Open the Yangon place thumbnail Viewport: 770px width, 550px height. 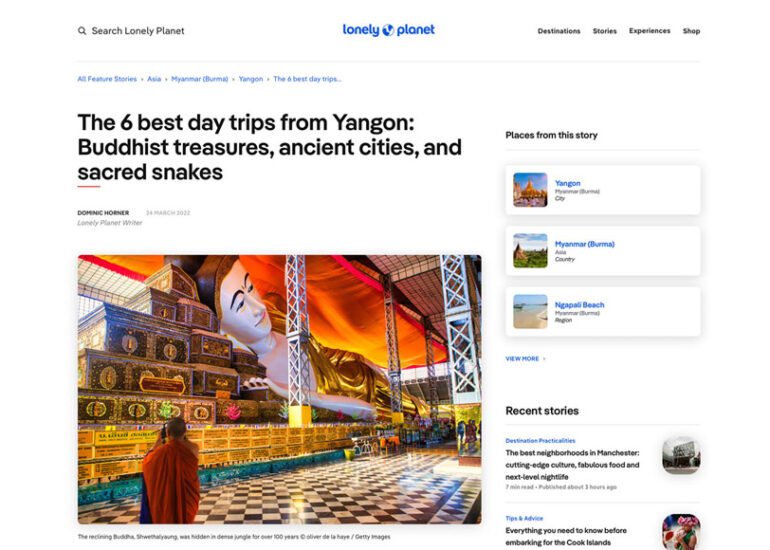click(x=530, y=190)
